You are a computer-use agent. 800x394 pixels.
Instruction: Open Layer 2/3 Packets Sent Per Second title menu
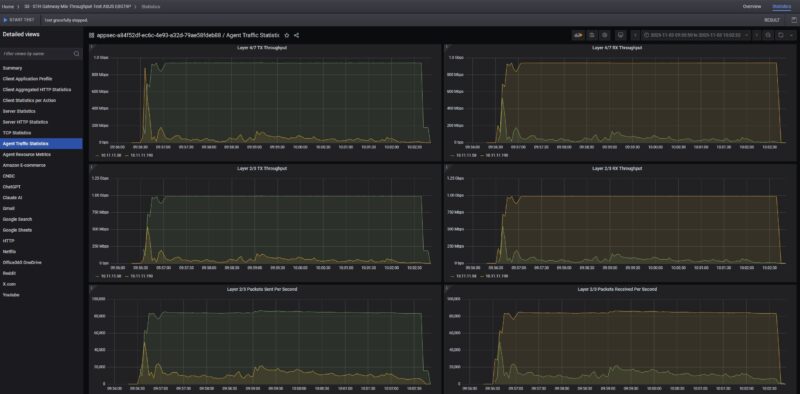[x=262, y=289]
